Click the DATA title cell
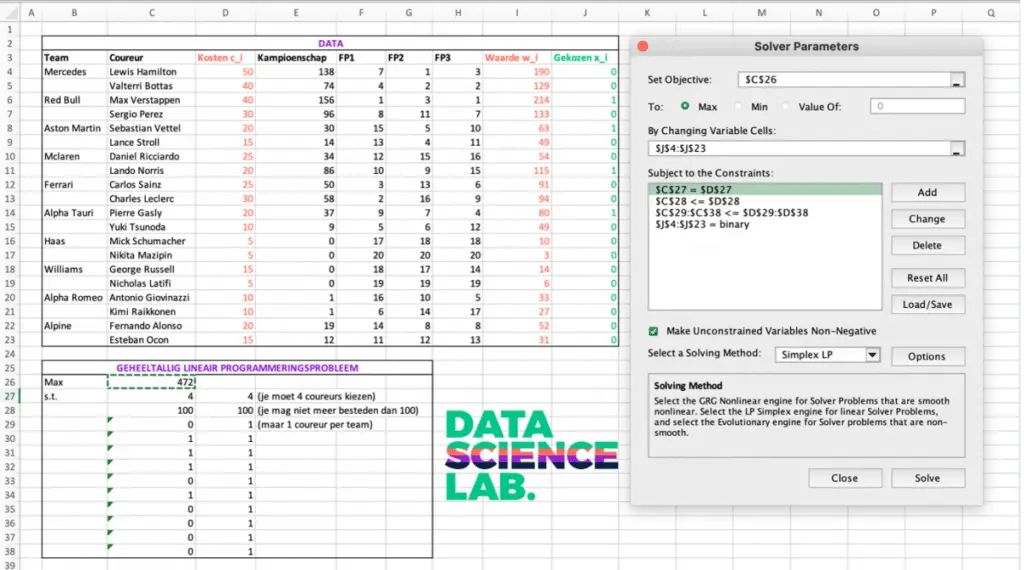The width and height of the screenshot is (1024, 570). click(x=330, y=43)
